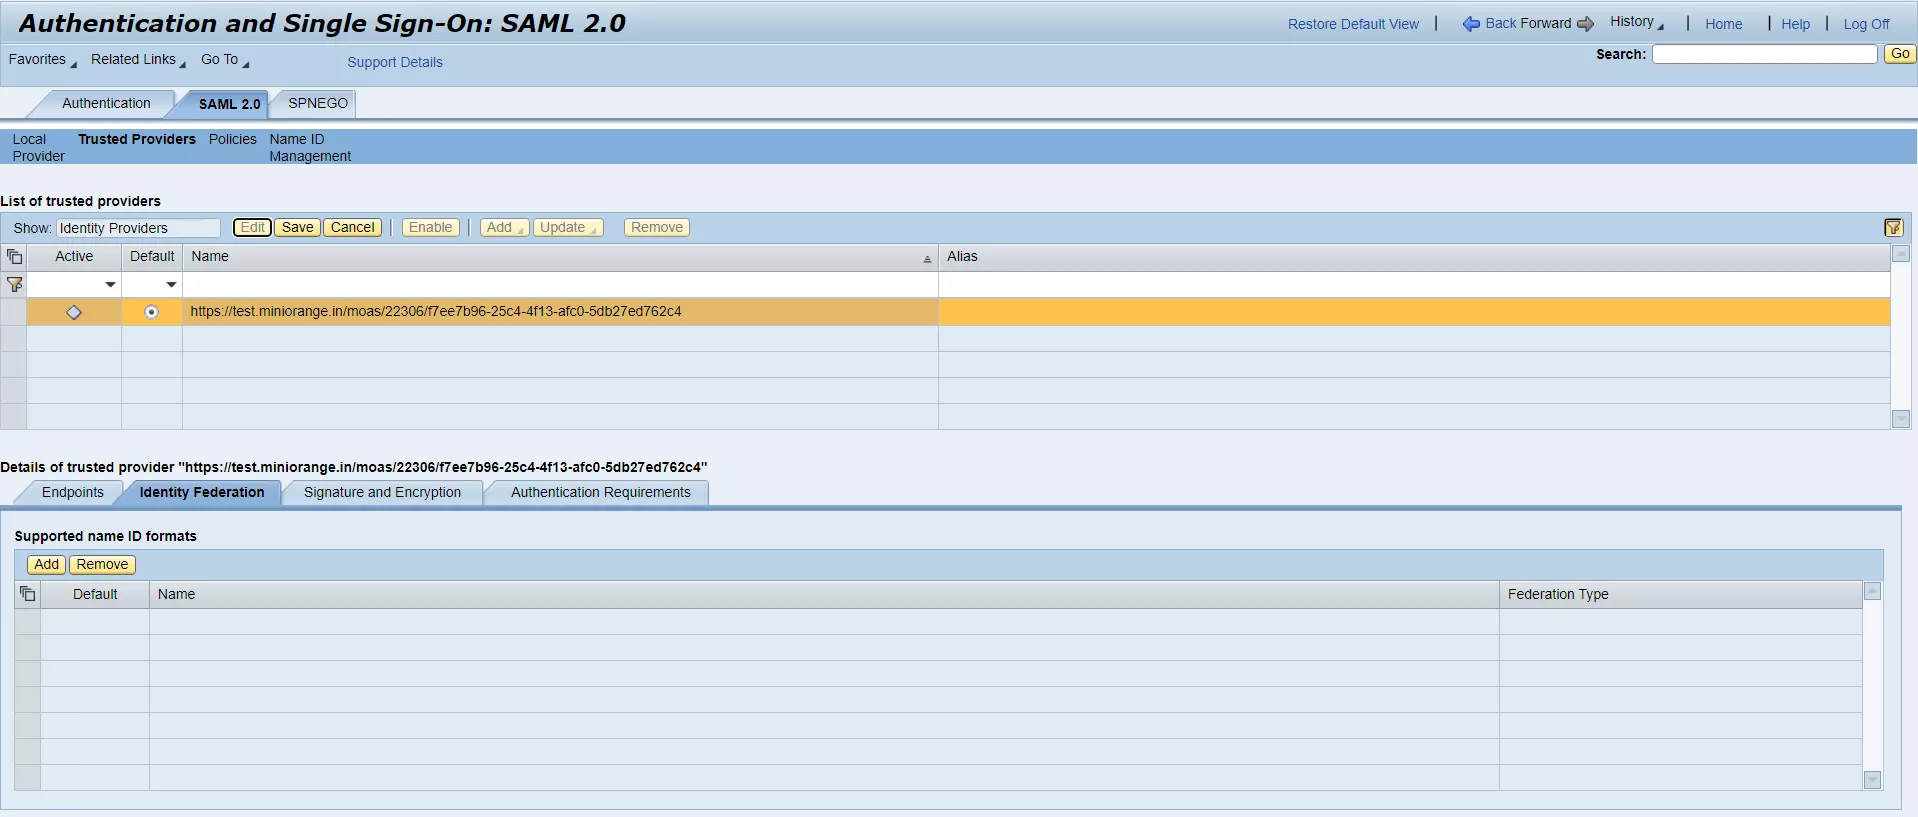
Task: Select the Identity Federation tab
Action: point(202,492)
